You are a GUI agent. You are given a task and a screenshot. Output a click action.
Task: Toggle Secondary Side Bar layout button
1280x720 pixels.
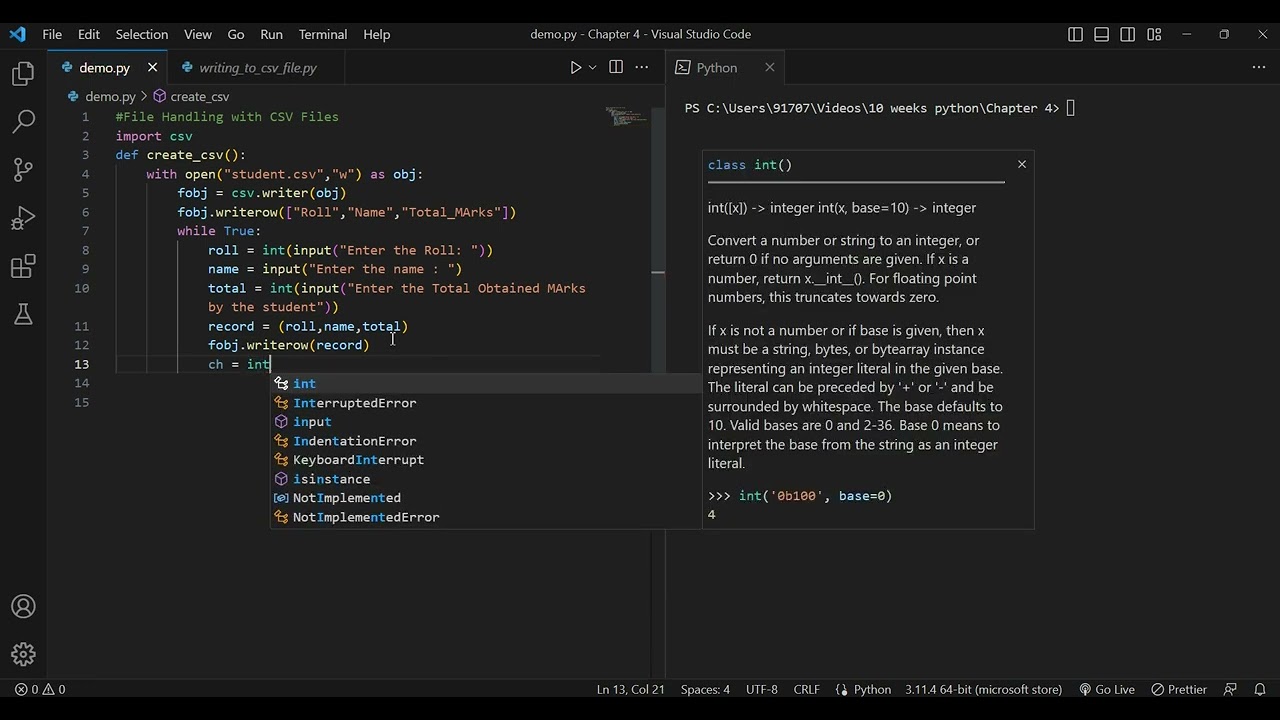(x=1128, y=34)
